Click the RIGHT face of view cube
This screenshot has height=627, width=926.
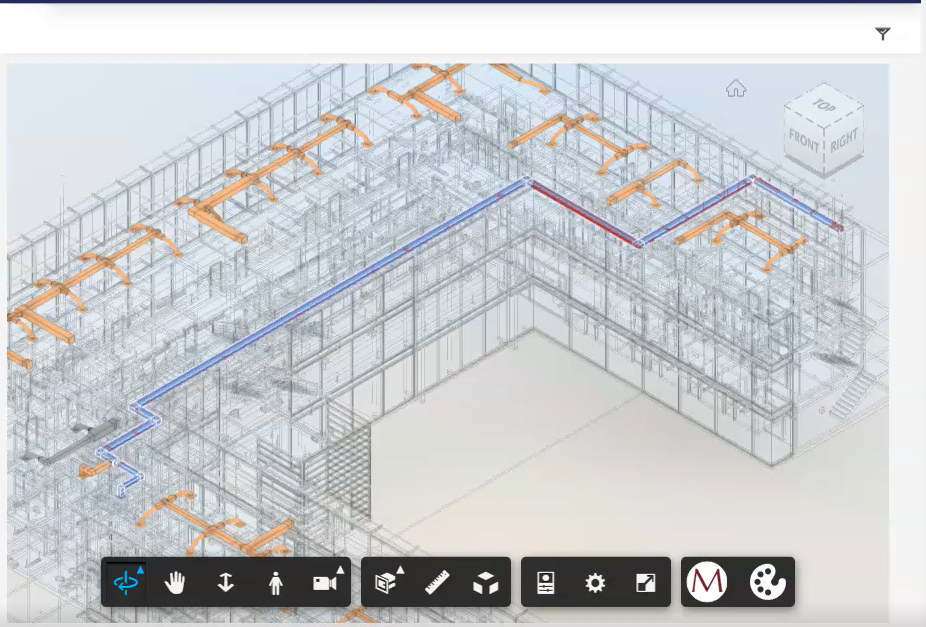point(844,140)
